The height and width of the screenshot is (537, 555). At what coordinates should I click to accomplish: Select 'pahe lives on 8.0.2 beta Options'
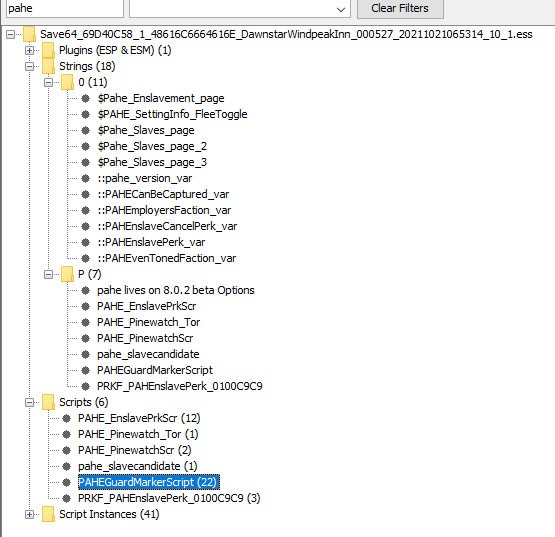tap(176, 290)
